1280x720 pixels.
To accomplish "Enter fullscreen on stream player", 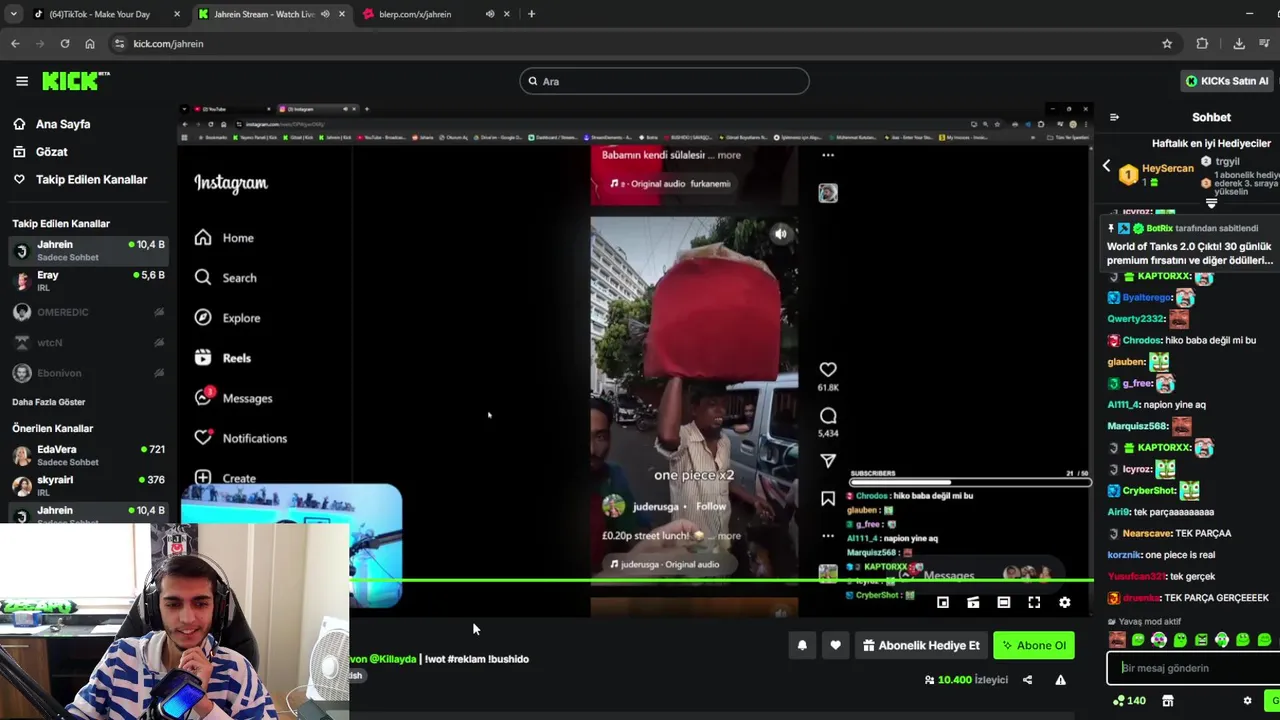I will (x=1034, y=603).
